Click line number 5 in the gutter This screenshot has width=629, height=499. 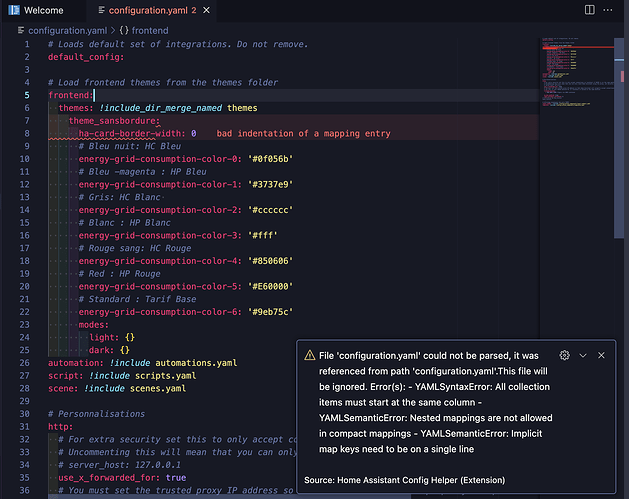click(x=26, y=95)
